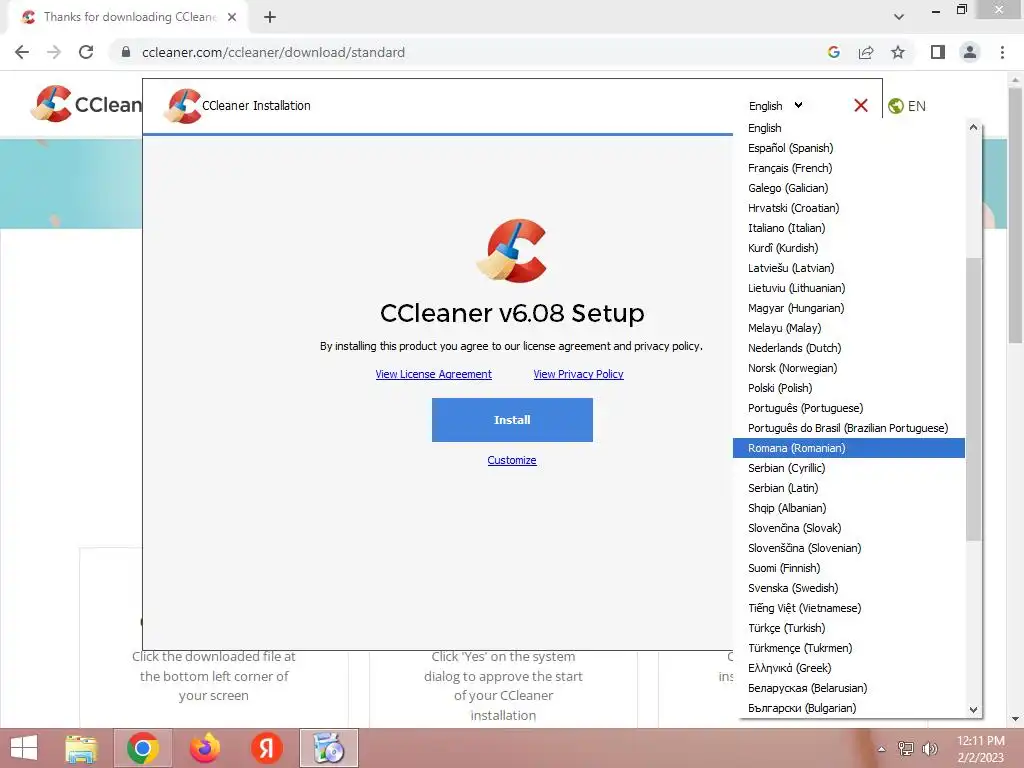
Task: Choose Galego (Galician) option
Action: (x=848, y=188)
